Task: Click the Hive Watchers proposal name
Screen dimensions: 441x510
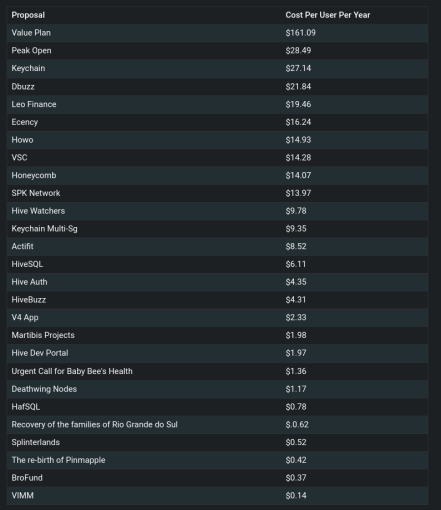Action: 38,211
